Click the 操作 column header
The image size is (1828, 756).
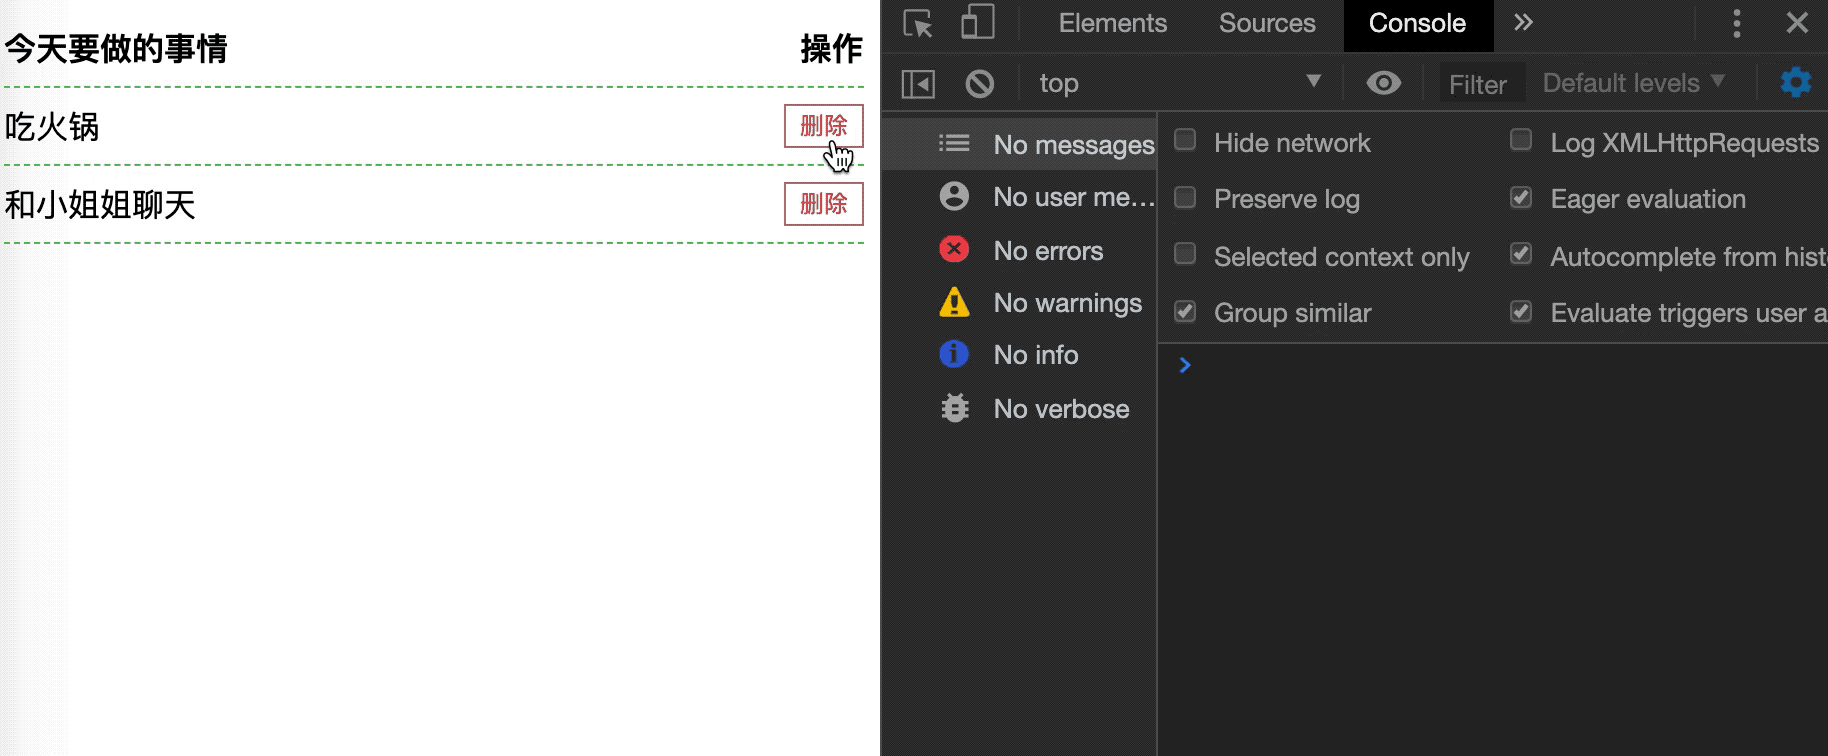pos(831,48)
